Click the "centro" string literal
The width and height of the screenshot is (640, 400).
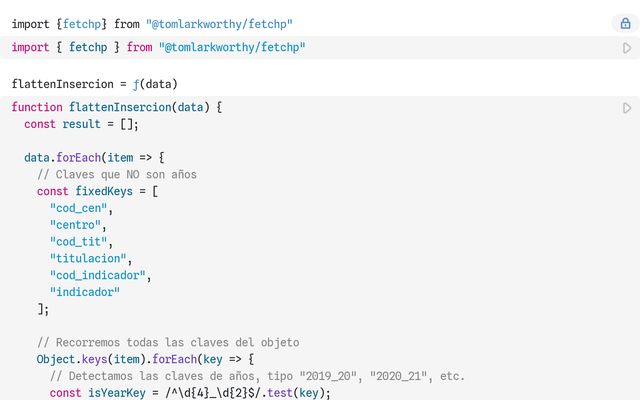point(77,225)
